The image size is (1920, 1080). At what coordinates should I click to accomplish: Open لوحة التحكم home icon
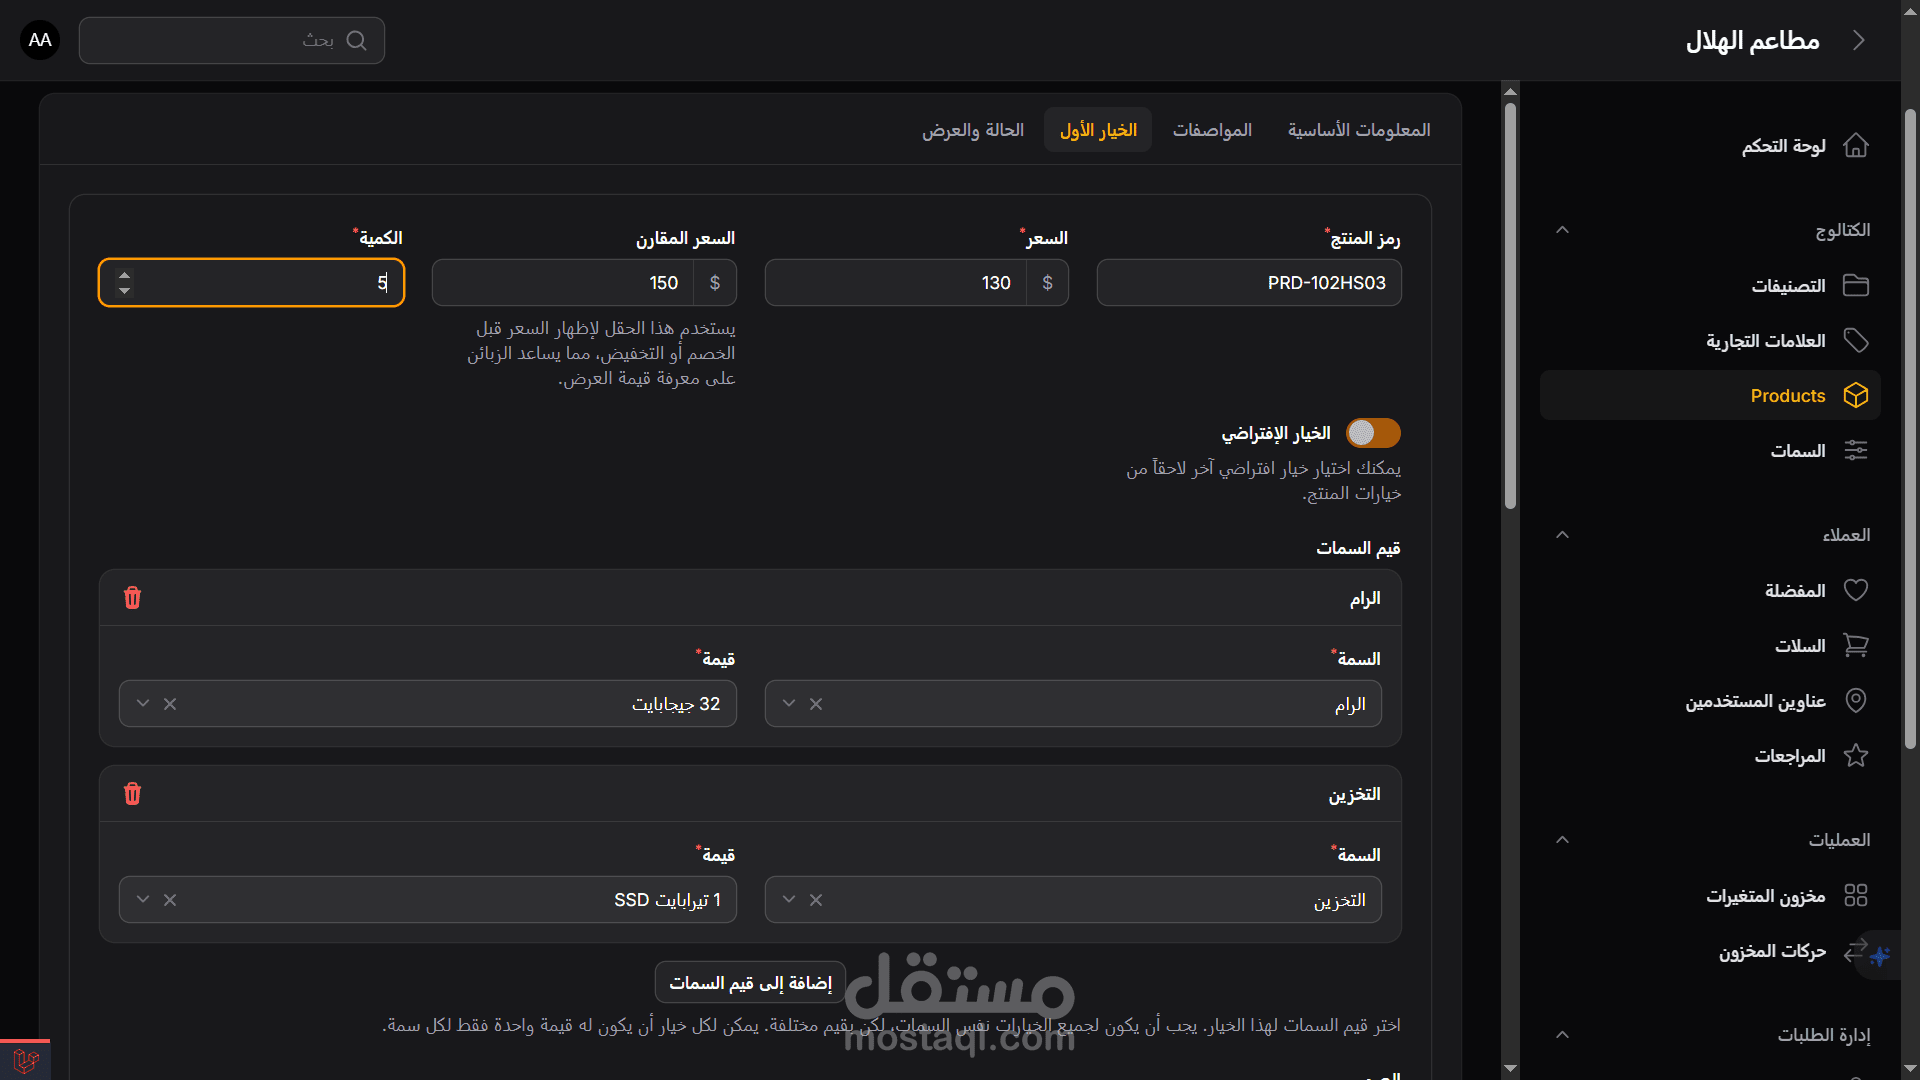[x=1856, y=146]
